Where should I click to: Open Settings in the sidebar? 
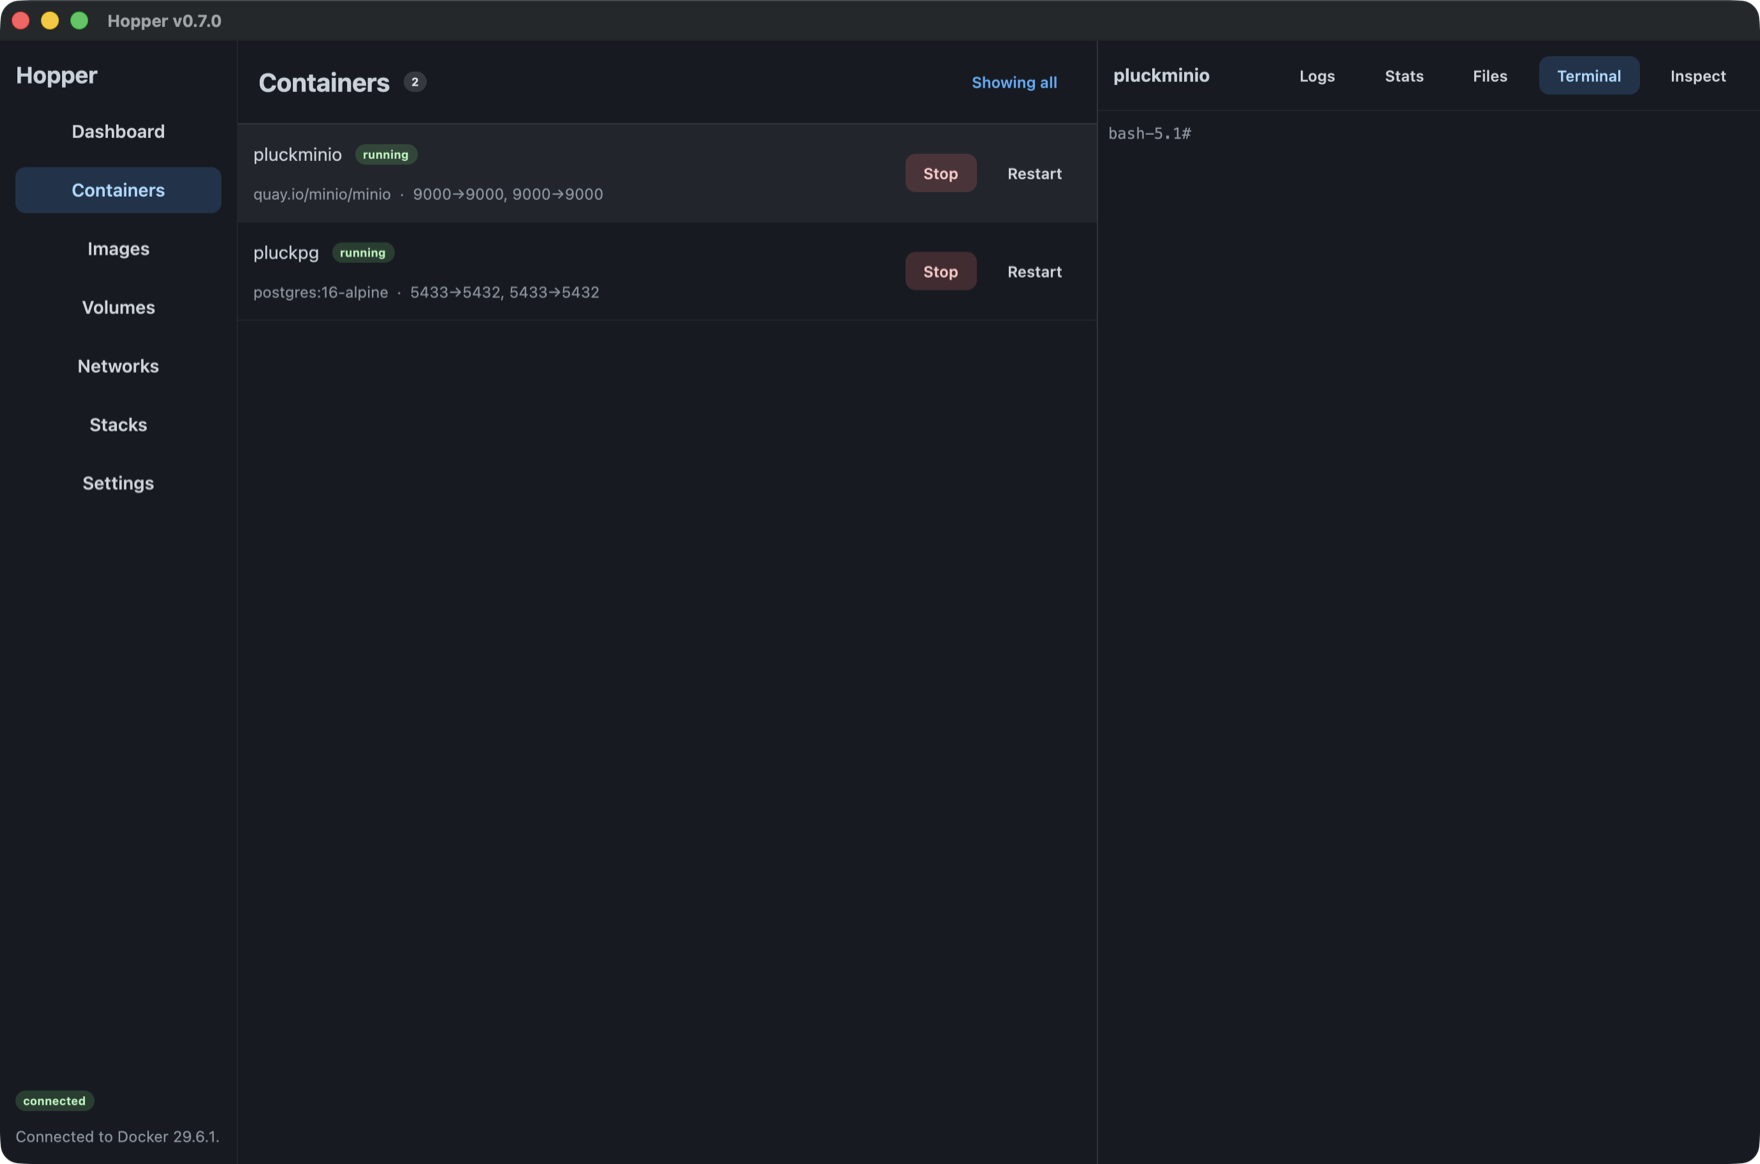[x=118, y=483]
